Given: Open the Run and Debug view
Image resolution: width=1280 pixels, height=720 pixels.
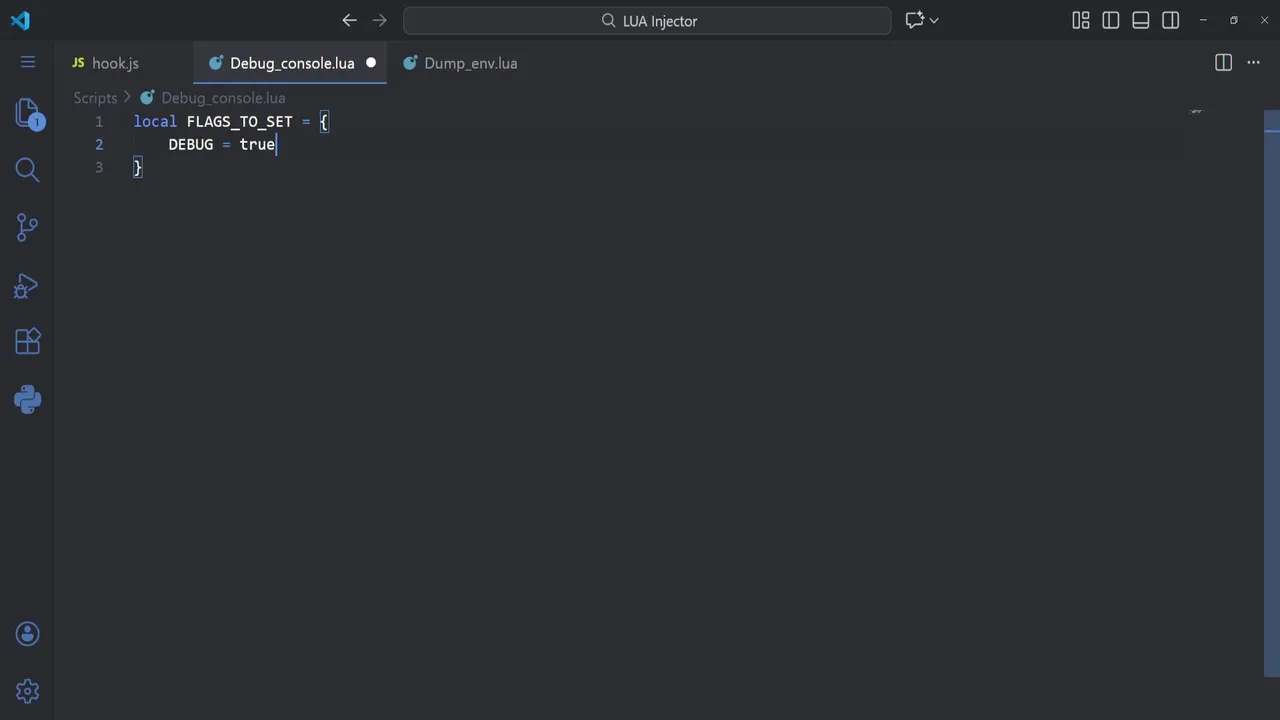Looking at the screenshot, I should 27,286.
